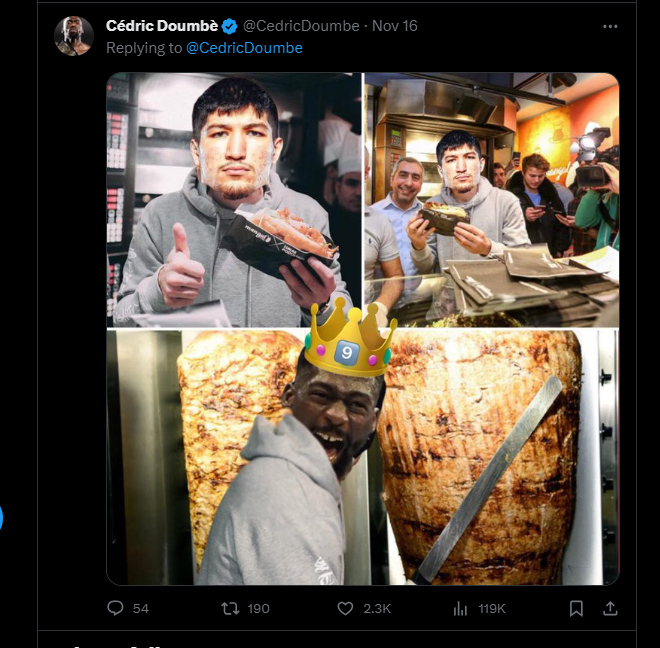The image size is (660, 648).
Task: Like the tweet with the heart icon
Action: 346,608
